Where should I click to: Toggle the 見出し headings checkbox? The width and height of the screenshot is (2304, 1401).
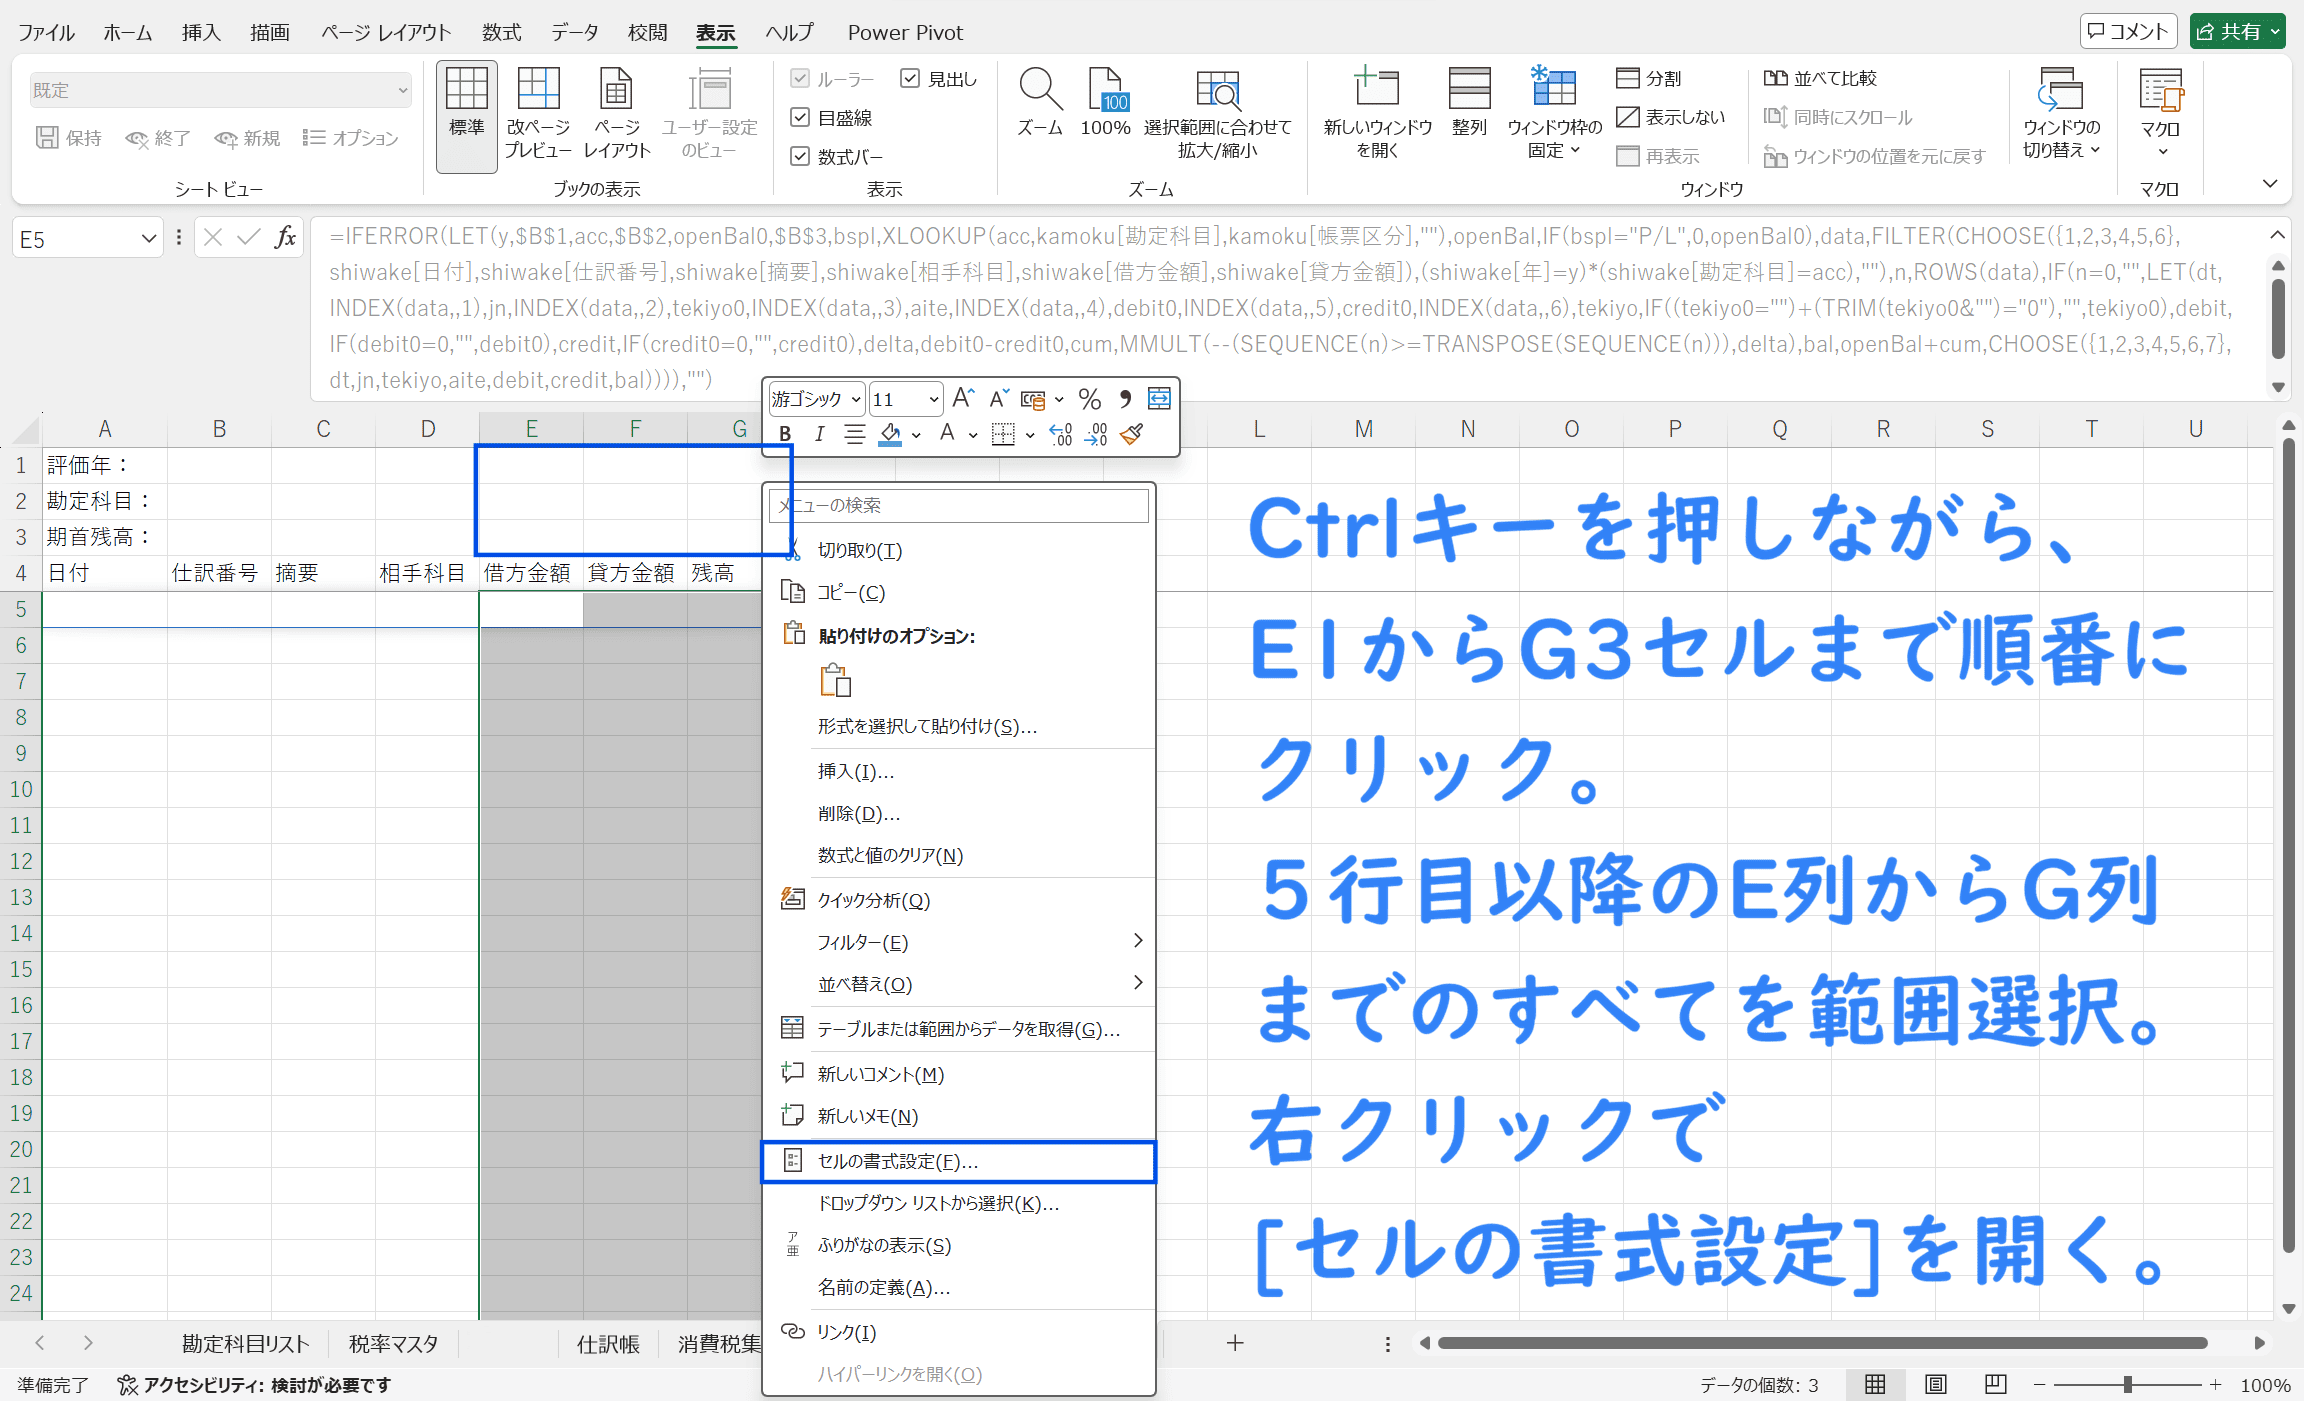pos(910,78)
